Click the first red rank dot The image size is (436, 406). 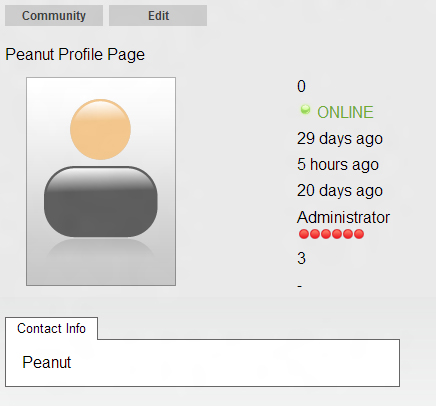(304, 234)
